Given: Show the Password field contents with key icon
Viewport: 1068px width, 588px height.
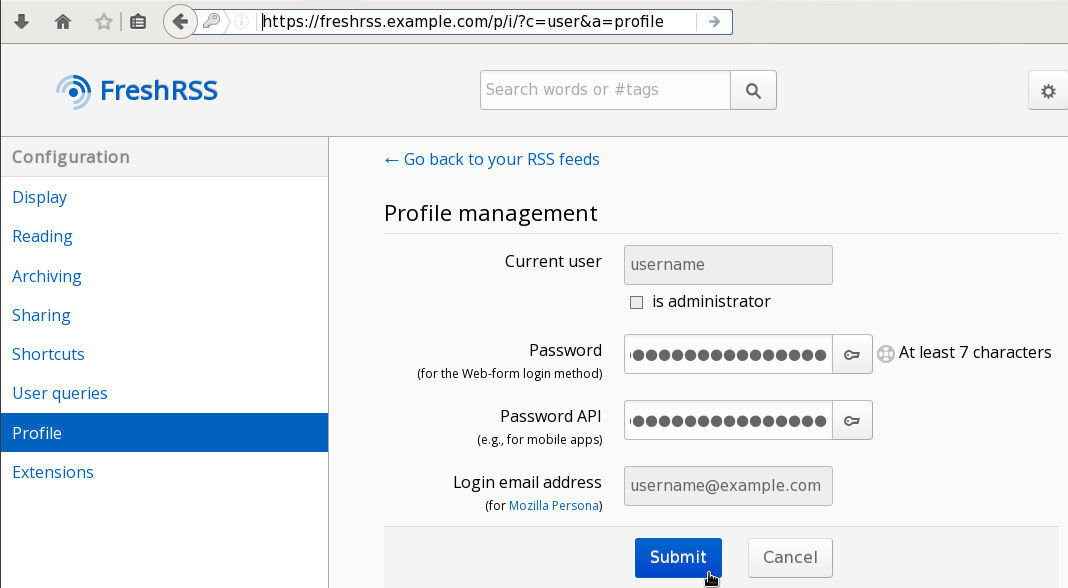Looking at the screenshot, I should pyautogui.click(x=852, y=354).
